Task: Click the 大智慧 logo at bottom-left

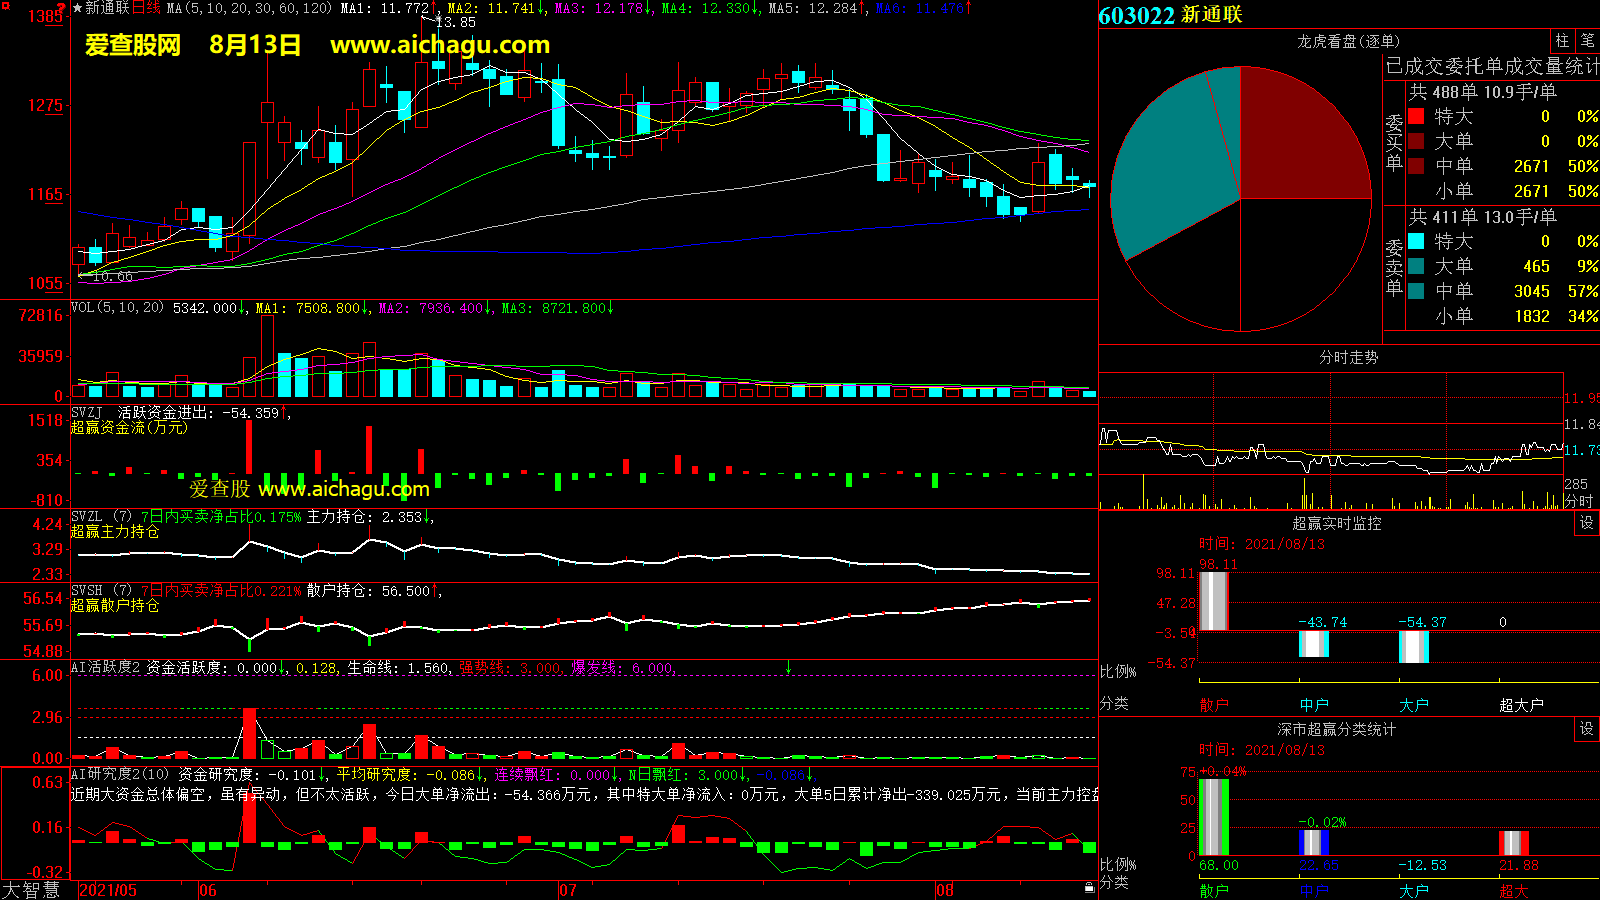Action: click(x=32, y=890)
